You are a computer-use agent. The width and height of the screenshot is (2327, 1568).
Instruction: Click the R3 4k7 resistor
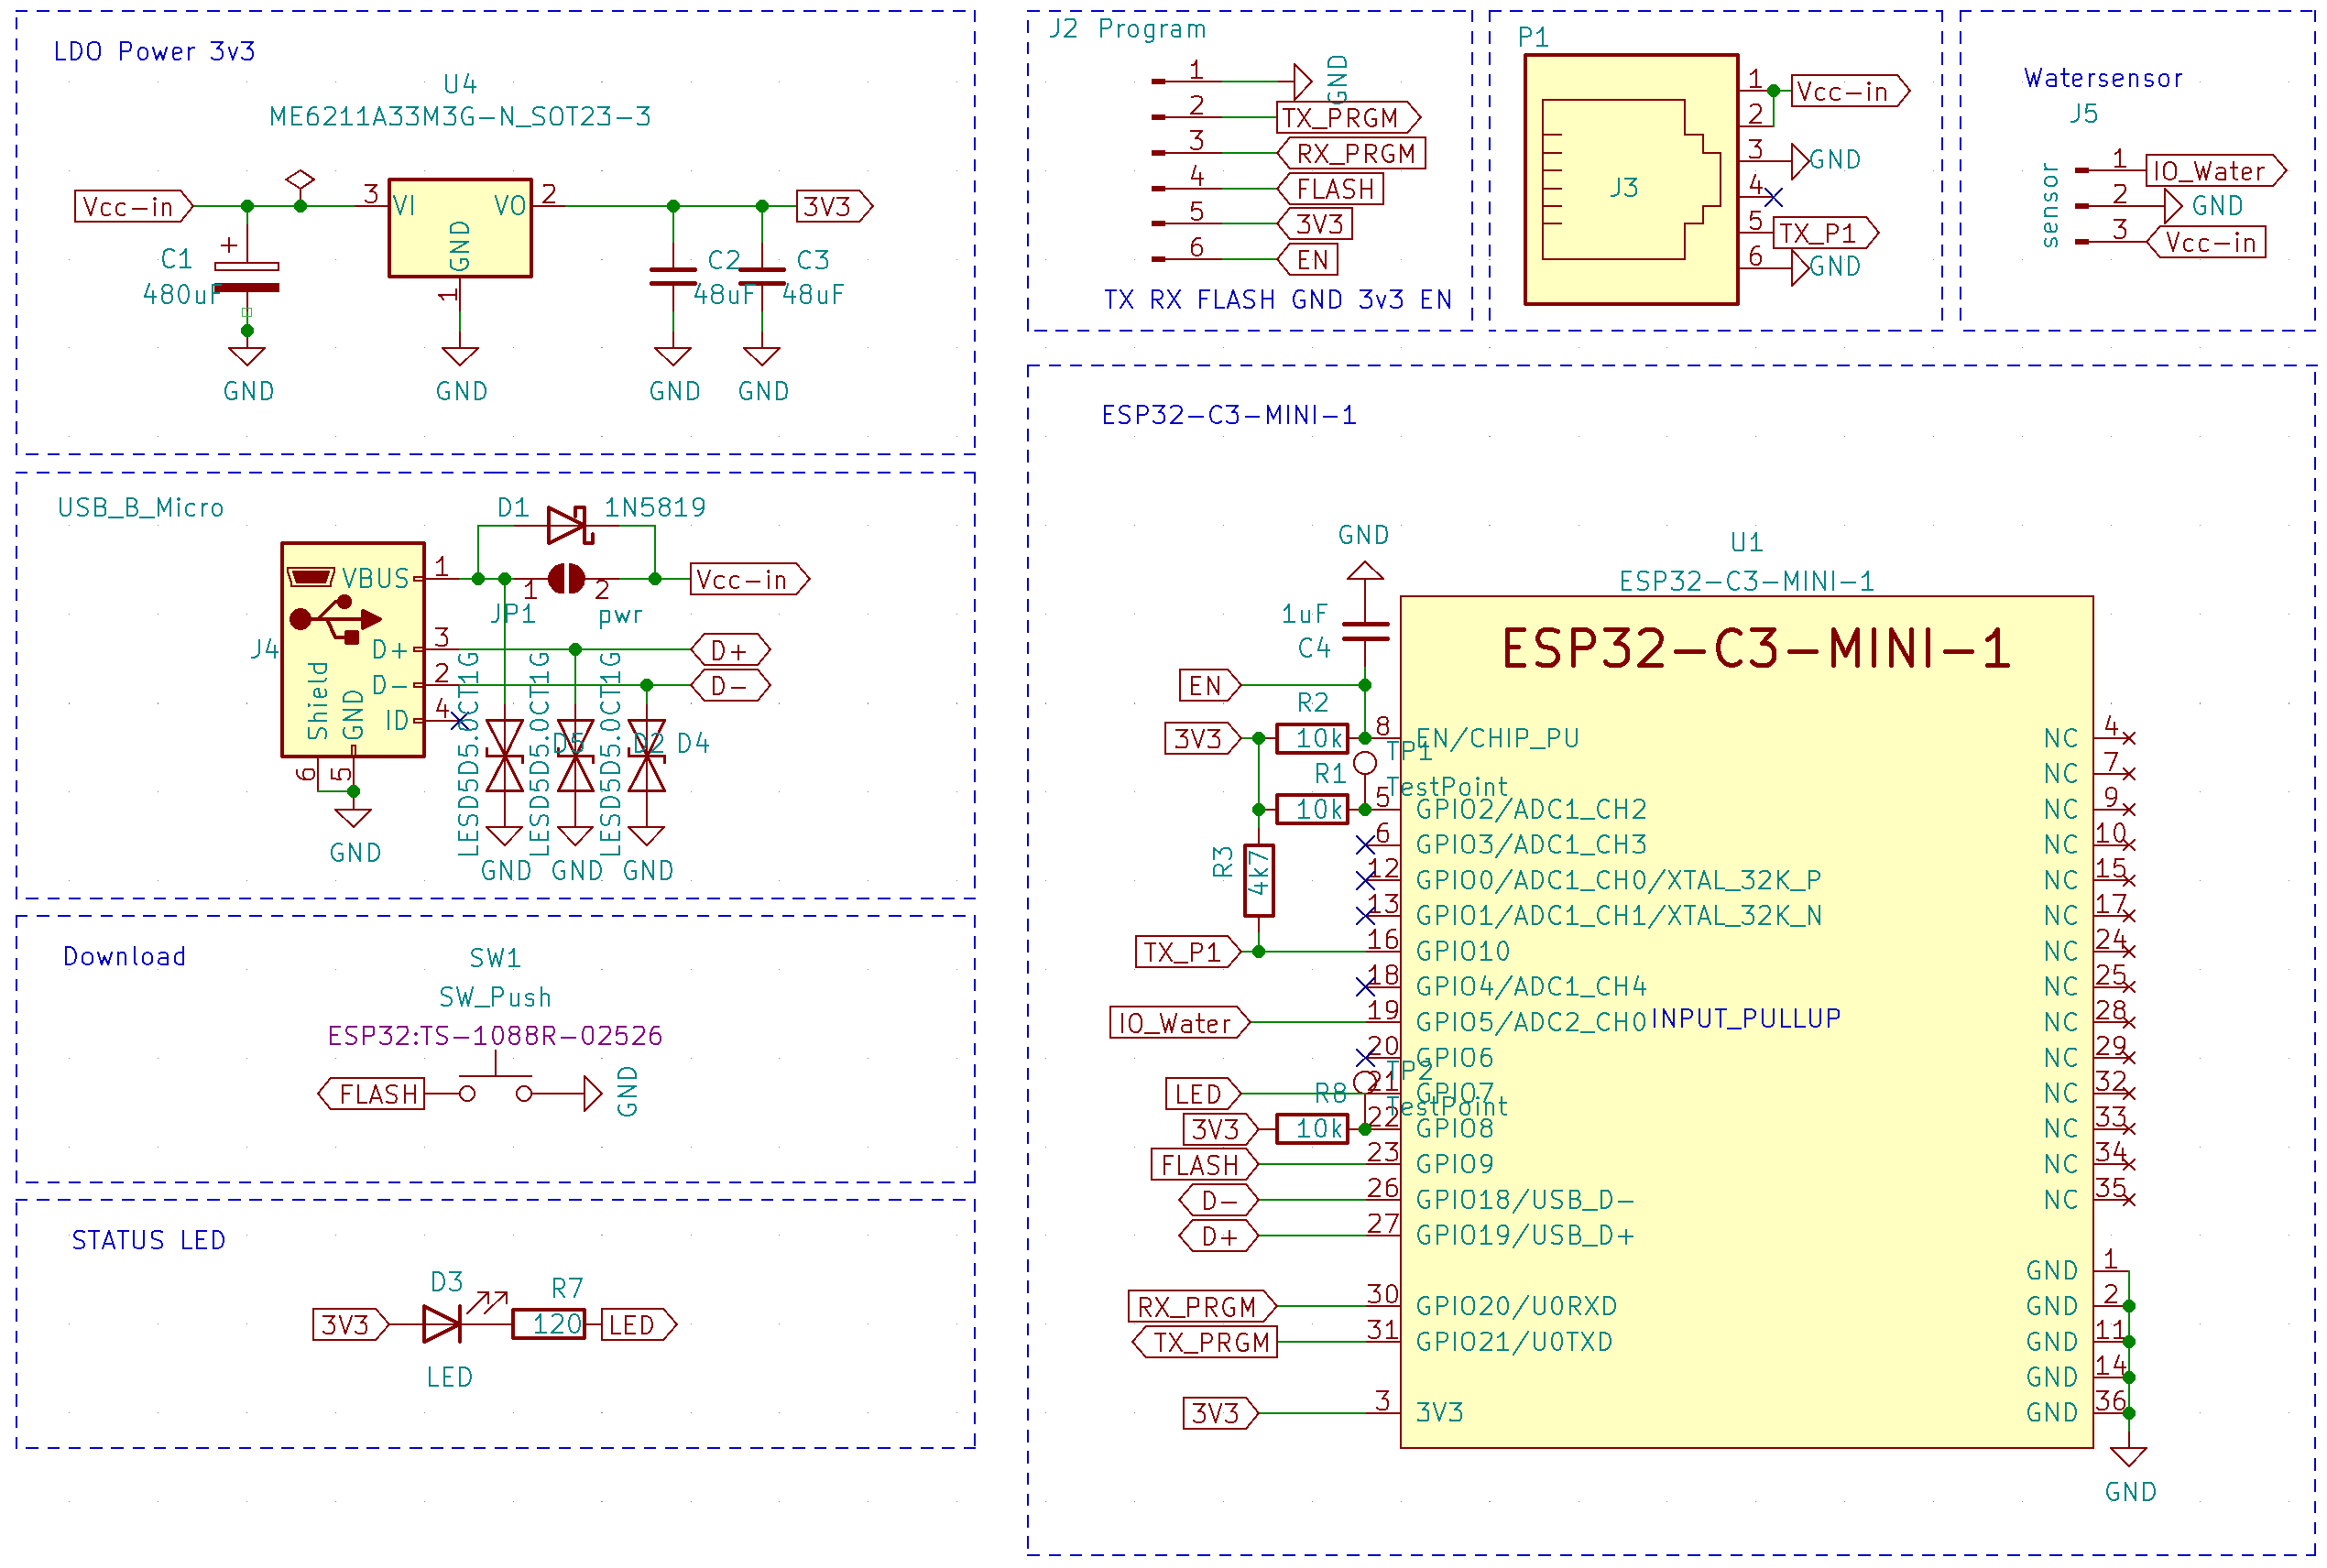click(x=1258, y=880)
